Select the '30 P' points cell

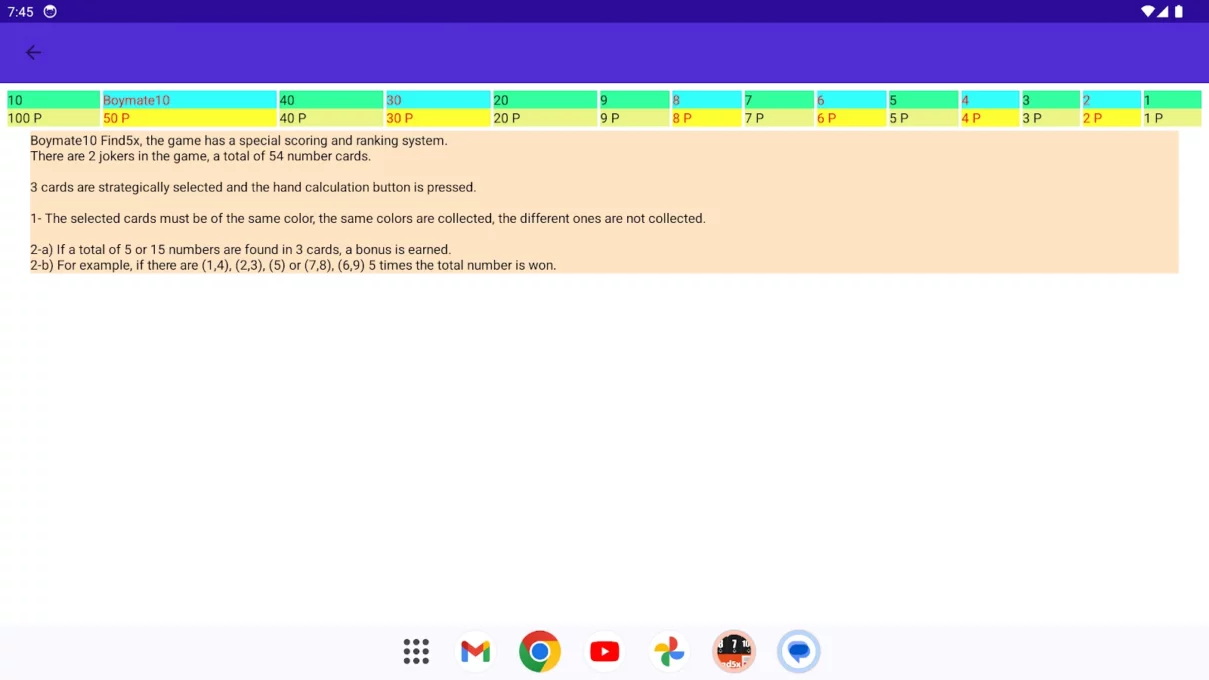pos(438,118)
